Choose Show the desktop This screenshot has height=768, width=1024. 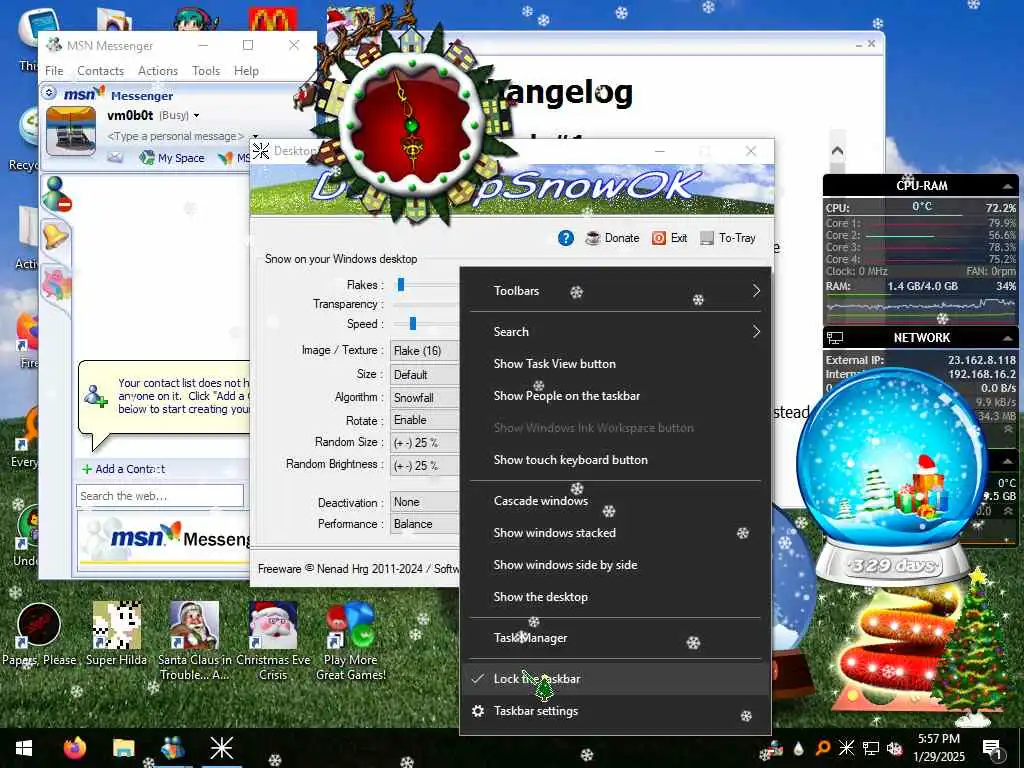pyautogui.click(x=615, y=597)
